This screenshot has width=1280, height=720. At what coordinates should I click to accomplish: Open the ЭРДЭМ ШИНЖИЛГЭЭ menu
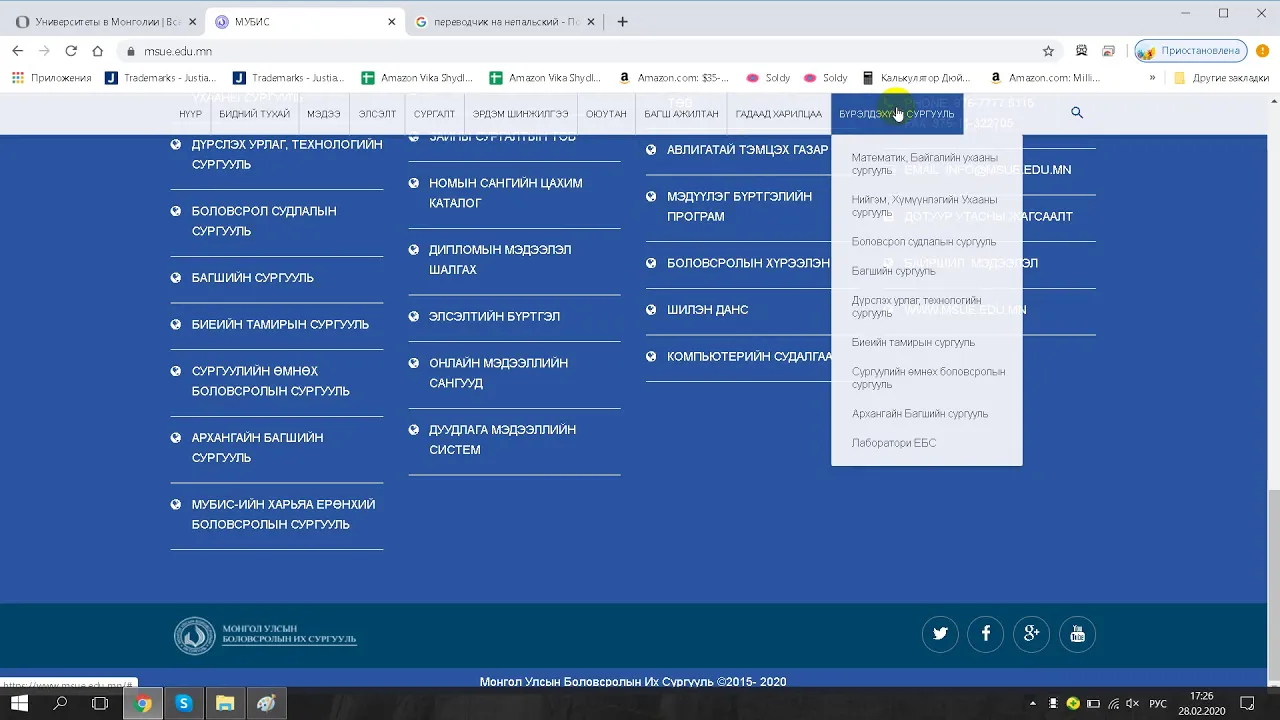click(x=520, y=114)
